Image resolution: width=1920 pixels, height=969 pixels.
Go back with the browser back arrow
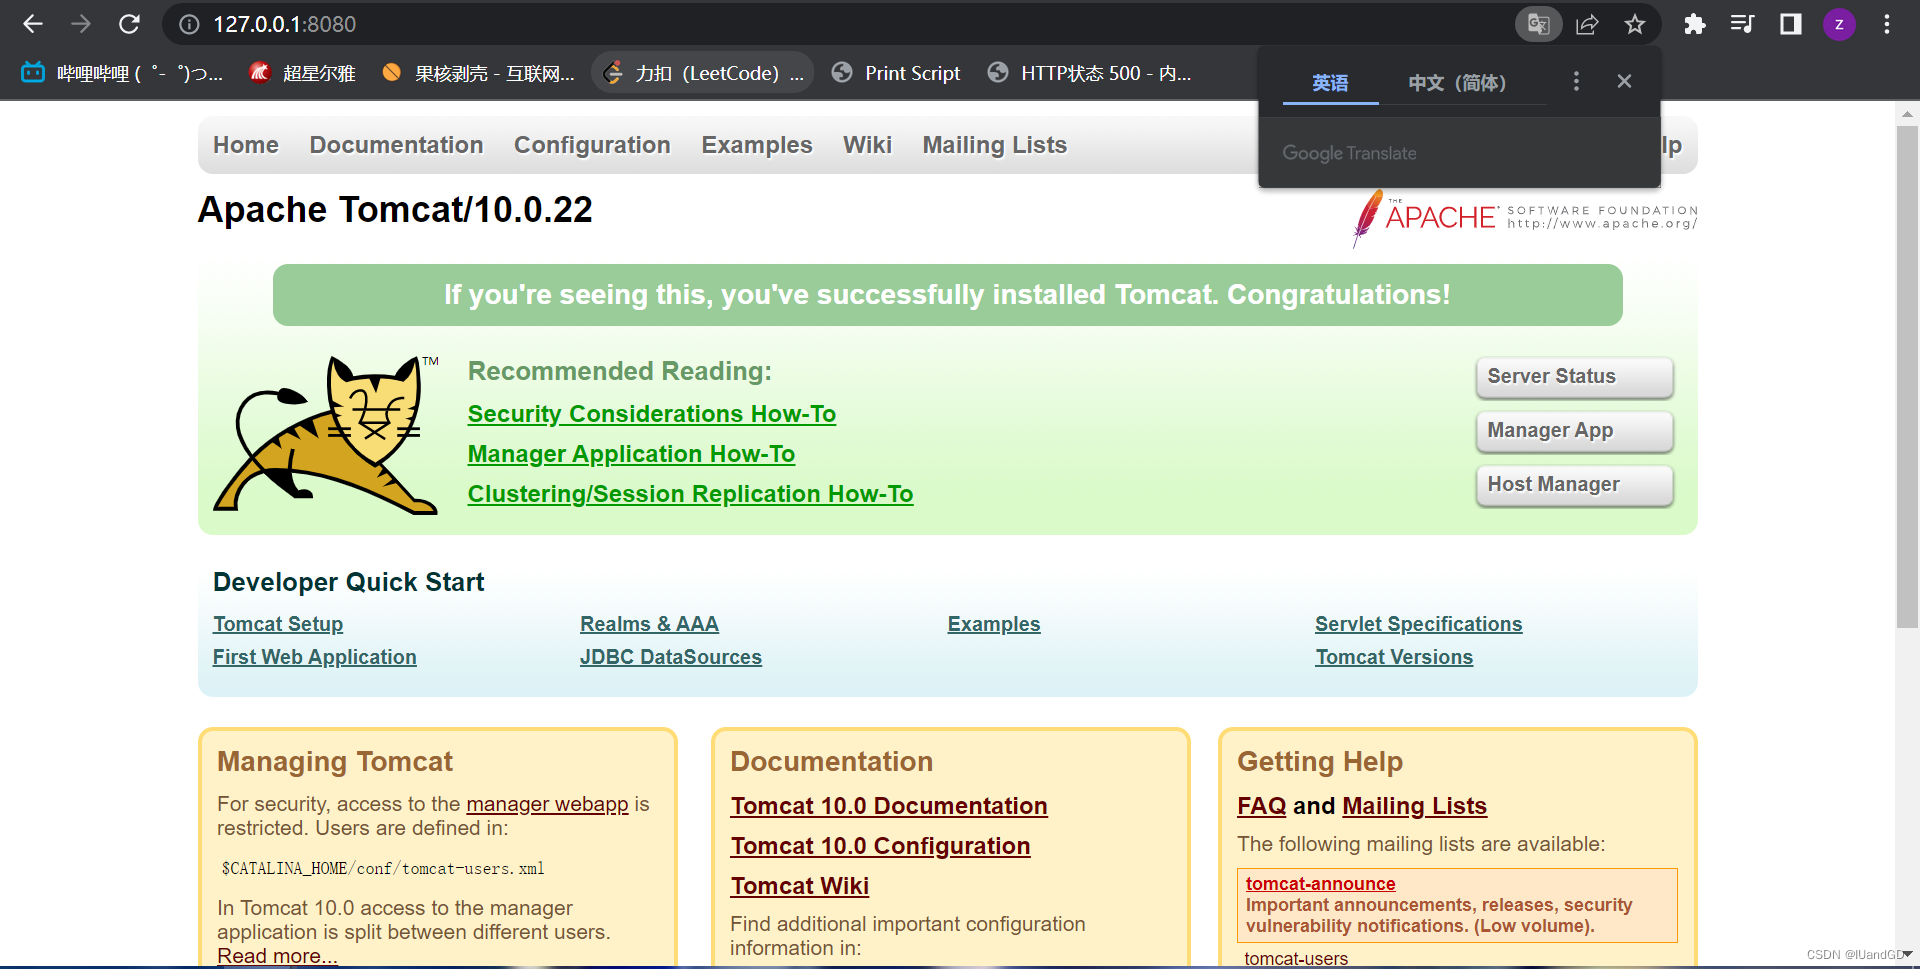pos(33,24)
